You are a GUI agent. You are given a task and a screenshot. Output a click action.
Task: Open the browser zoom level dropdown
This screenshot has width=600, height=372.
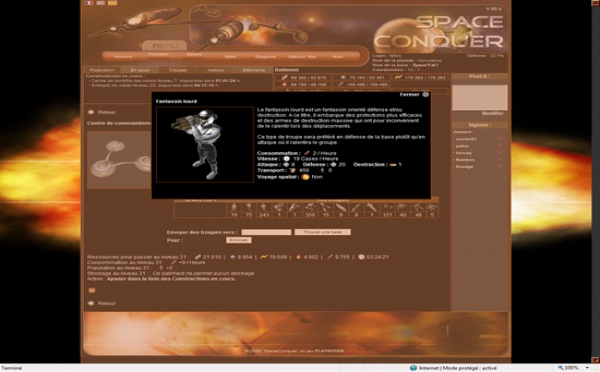[x=587, y=368]
